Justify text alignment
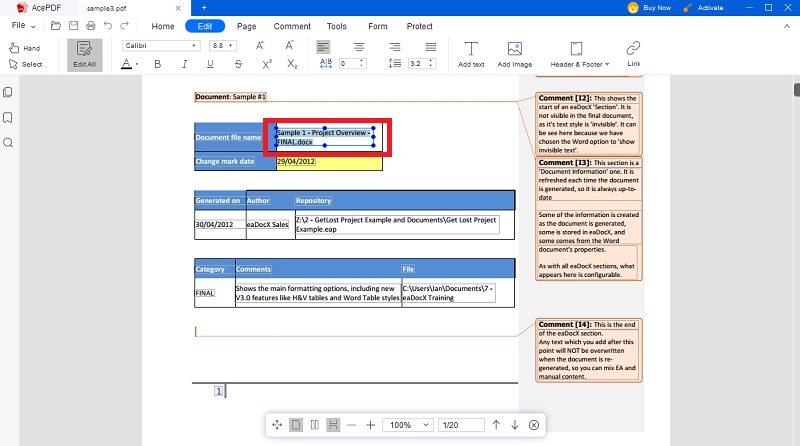Screen dimensions: 800x446 431,47
